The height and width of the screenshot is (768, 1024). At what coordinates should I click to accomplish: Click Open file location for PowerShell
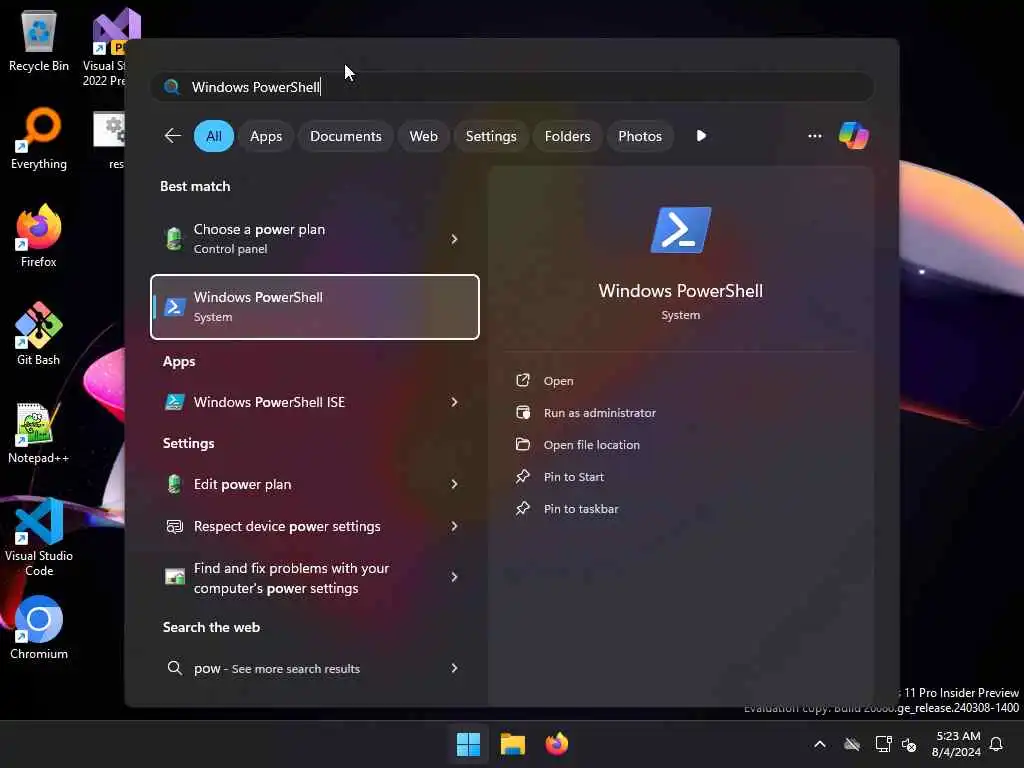578,445
